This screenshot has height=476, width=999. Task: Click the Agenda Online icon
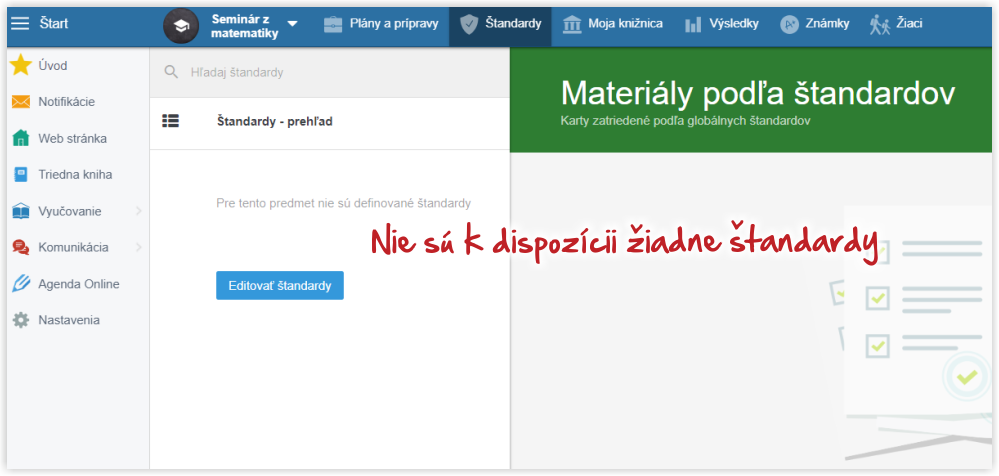coord(21,284)
